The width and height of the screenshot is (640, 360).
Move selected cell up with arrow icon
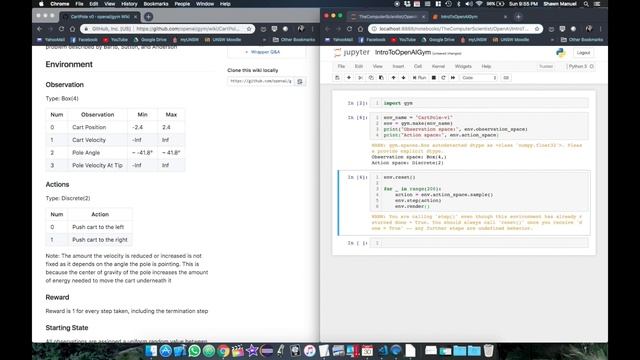[x=393, y=78]
